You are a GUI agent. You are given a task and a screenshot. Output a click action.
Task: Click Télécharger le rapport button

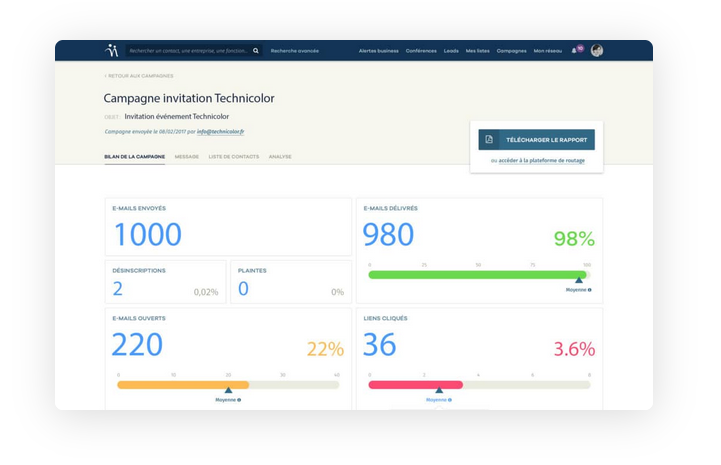click(x=536, y=139)
